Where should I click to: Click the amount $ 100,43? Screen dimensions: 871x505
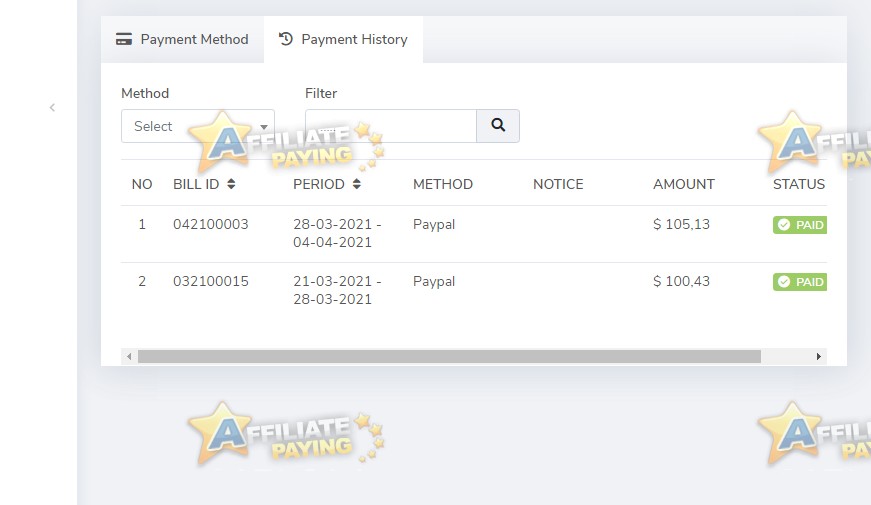click(682, 281)
